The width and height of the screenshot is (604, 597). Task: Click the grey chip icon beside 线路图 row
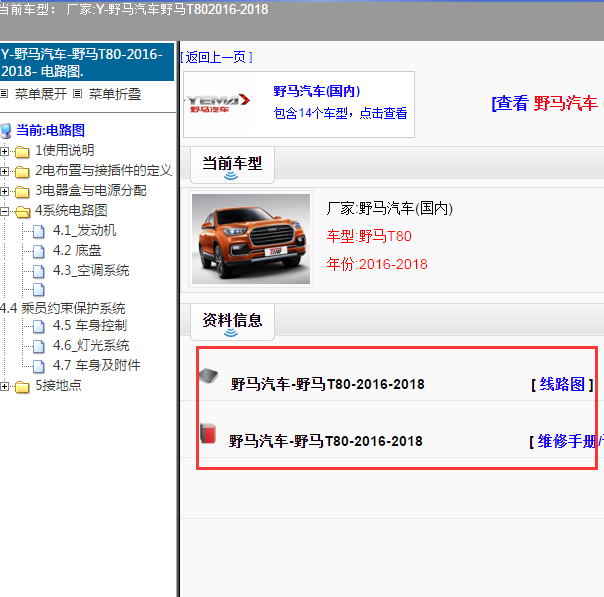coord(208,376)
